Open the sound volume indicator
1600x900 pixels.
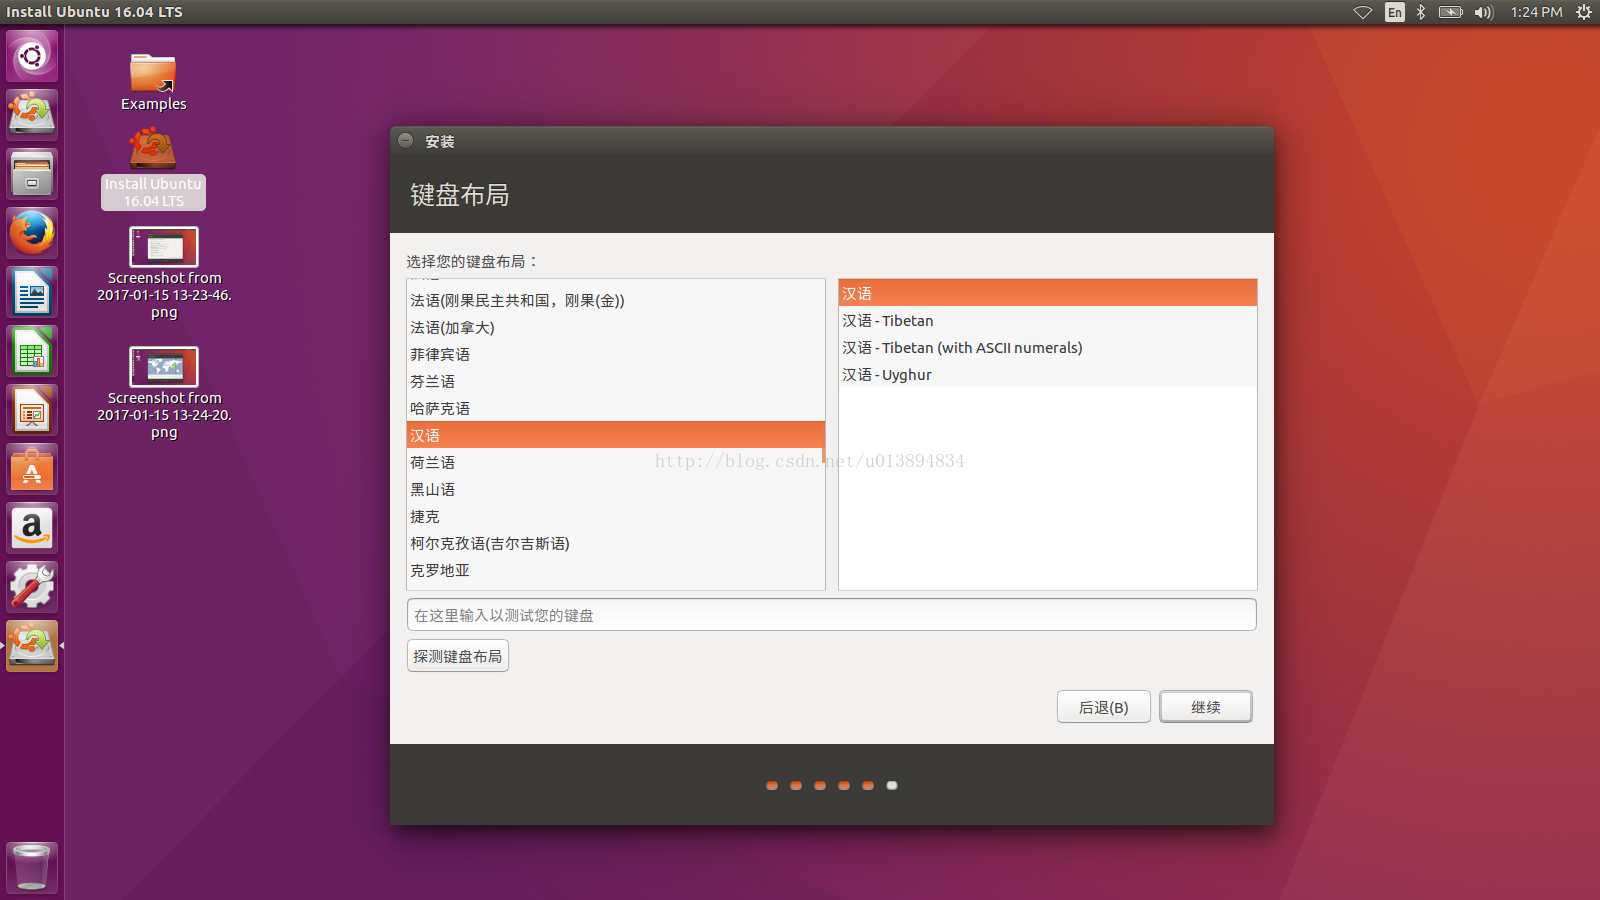1484,12
